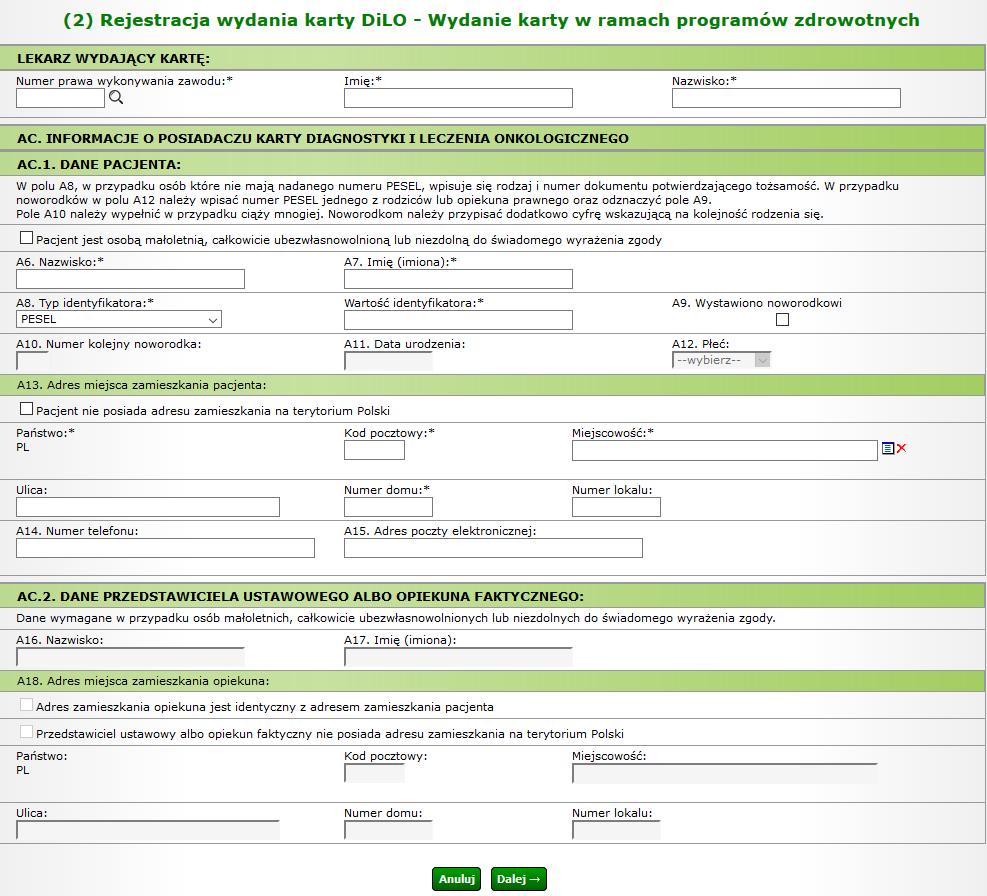Clear locality with the red X icon
987x896 pixels.
click(x=901, y=448)
